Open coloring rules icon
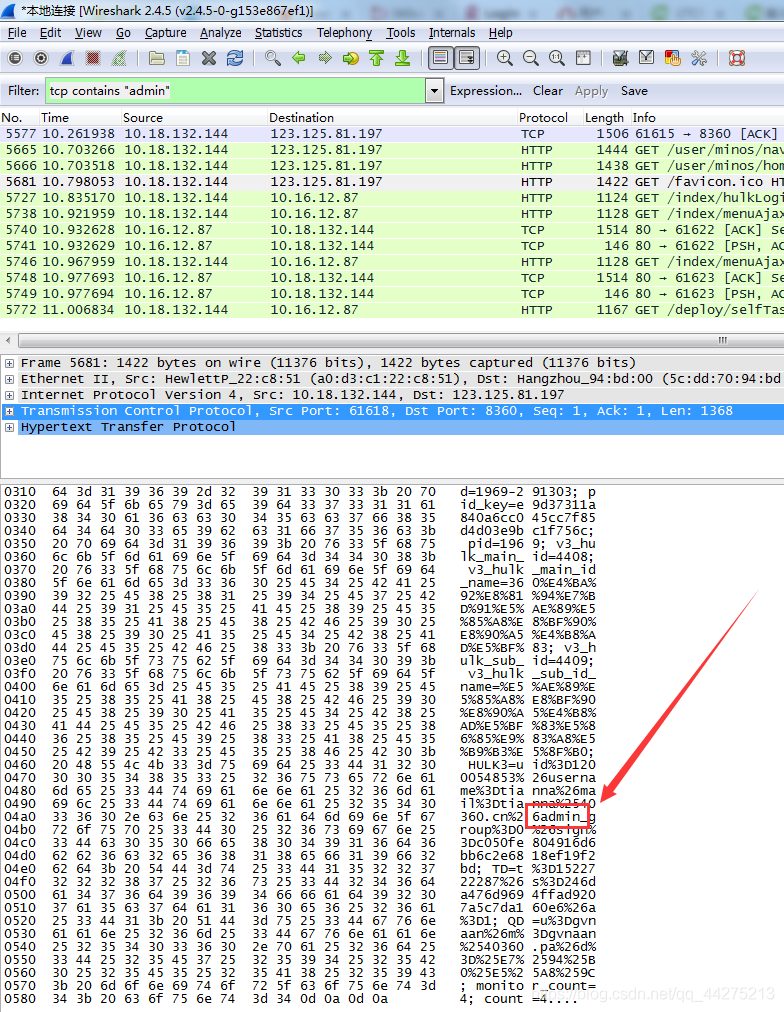 pyautogui.click(x=672, y=58)
